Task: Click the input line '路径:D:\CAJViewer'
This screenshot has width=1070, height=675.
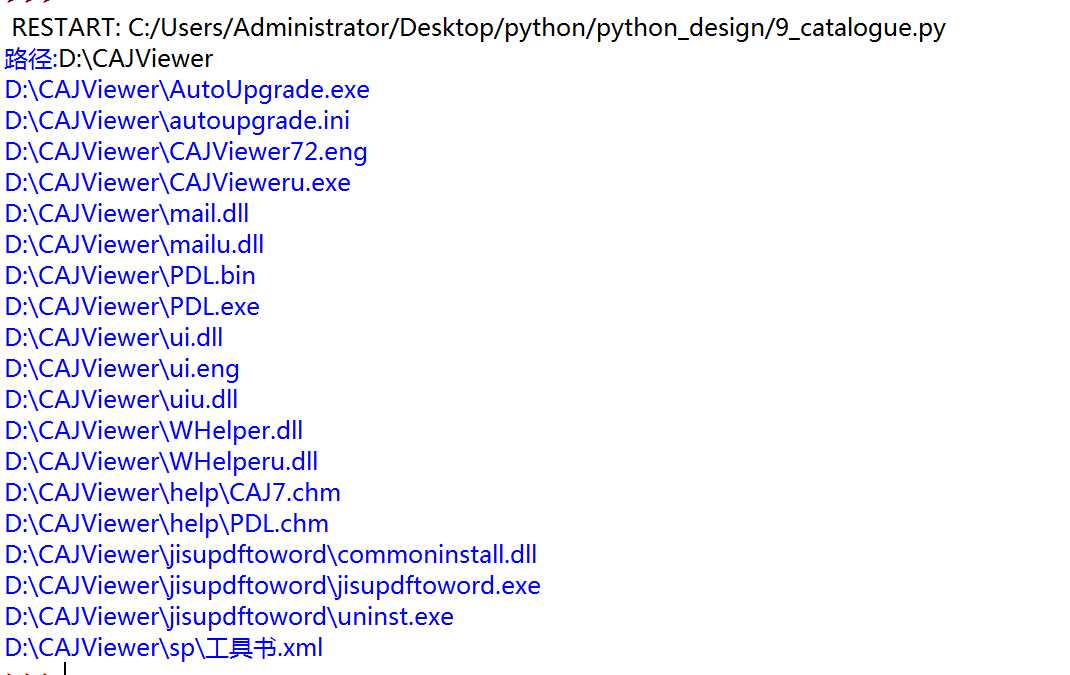Action: tap(109, 59)
